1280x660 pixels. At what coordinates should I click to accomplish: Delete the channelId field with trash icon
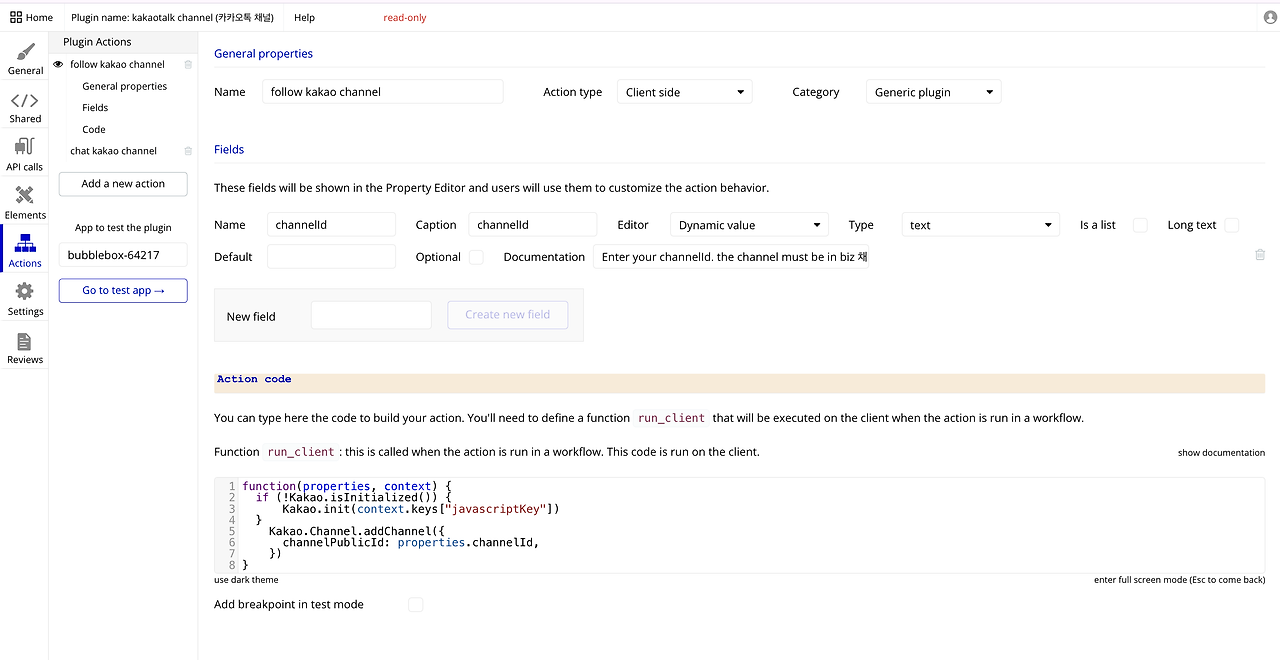click(x=1260, y=255)
